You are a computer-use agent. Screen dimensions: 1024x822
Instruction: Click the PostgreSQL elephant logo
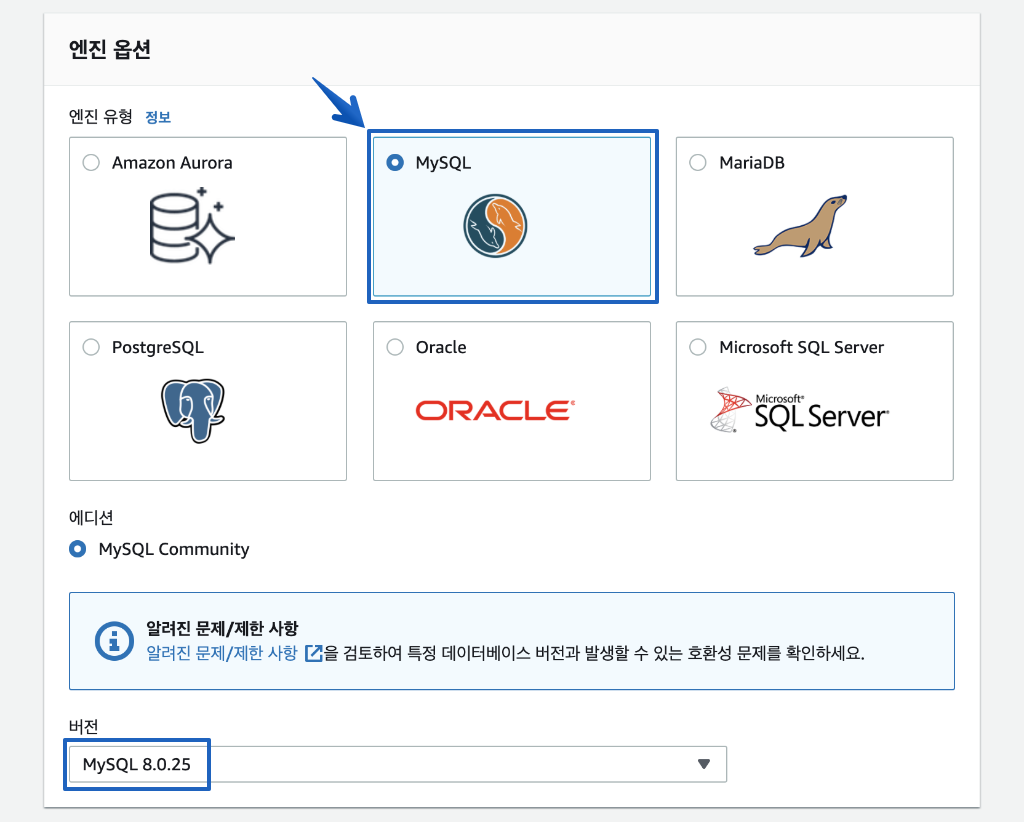click(x=193, y=411)
